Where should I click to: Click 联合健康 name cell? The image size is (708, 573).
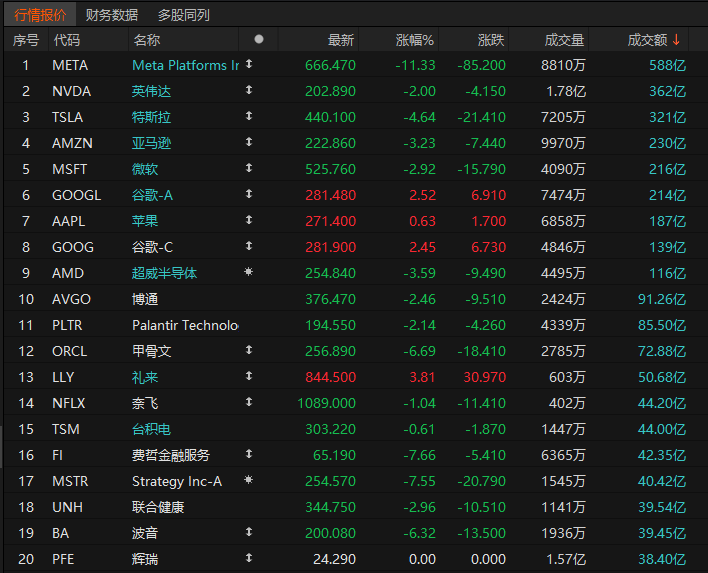click(x=158, y=507)
